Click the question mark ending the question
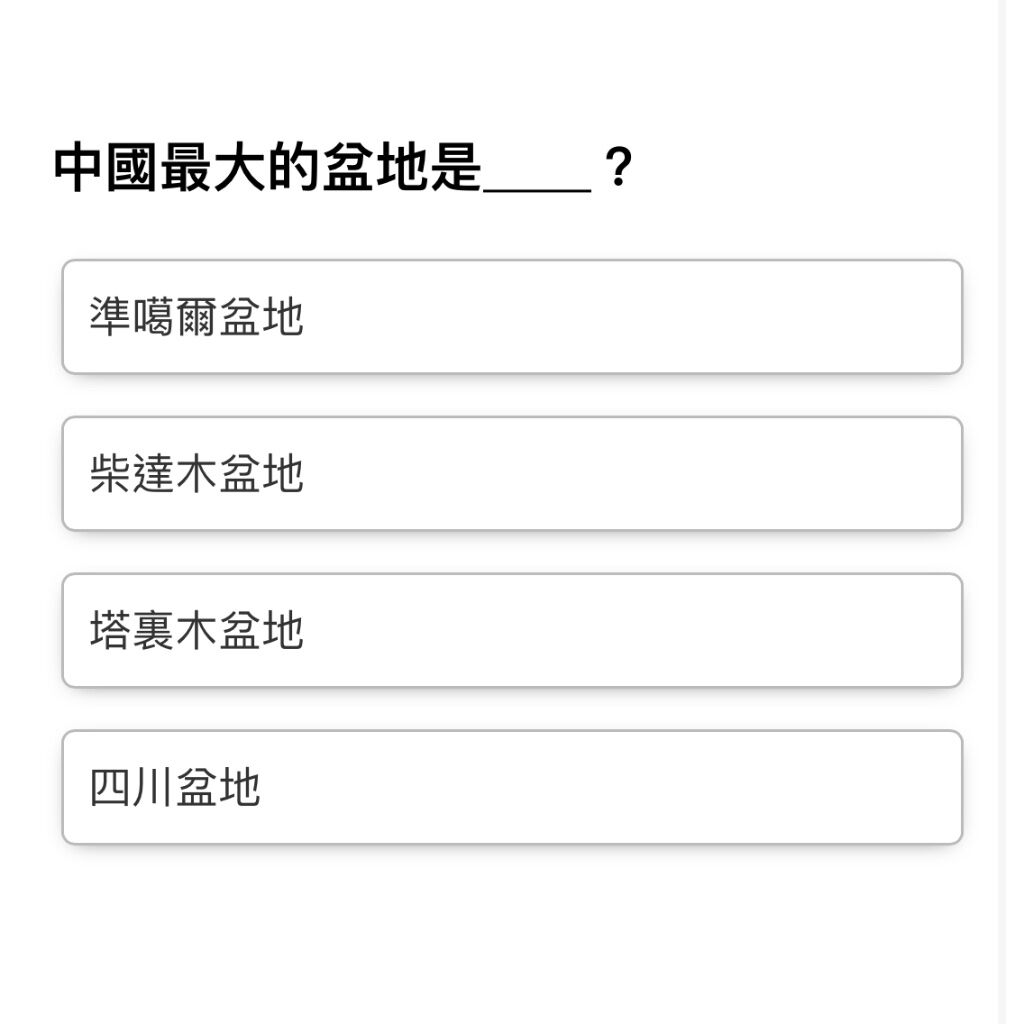This screenshot has width=1015, height=1024. (619, 167)
